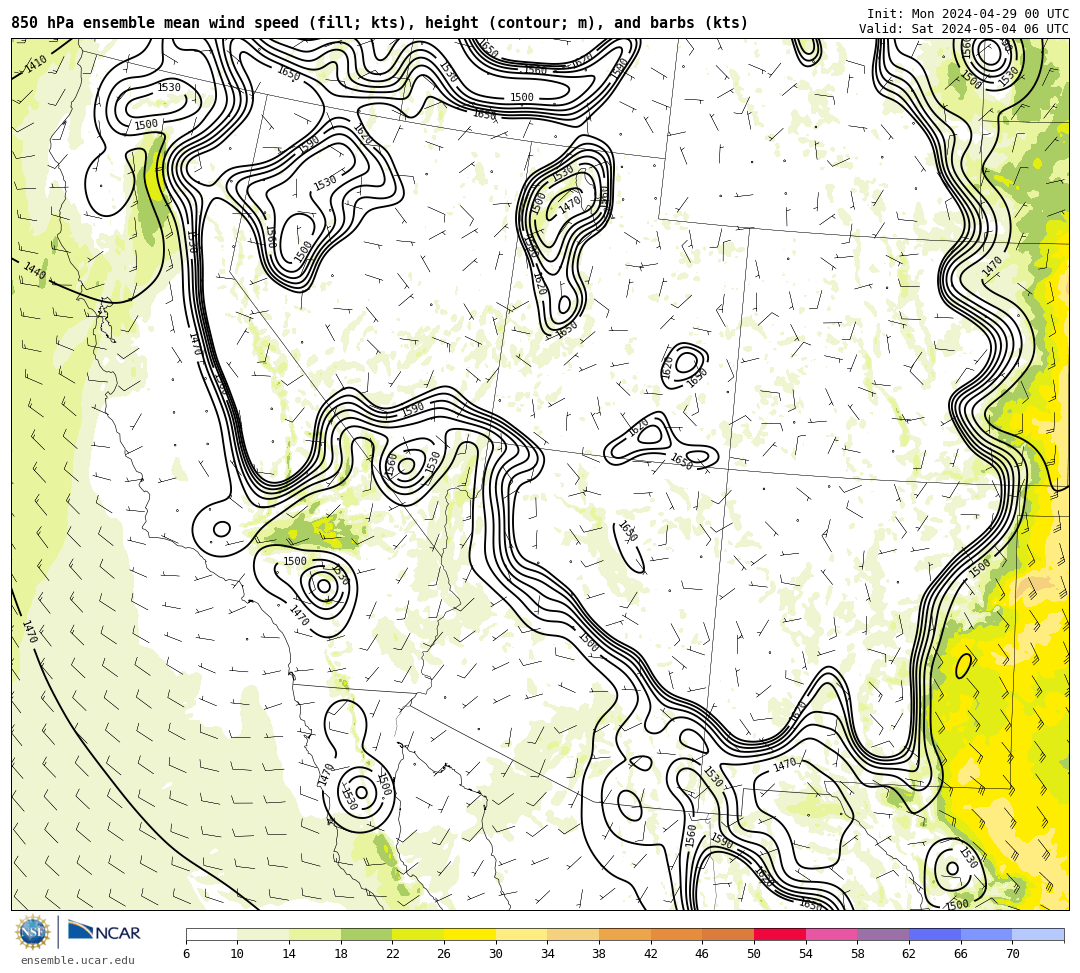The image size is (1080, 973).
Task: Pick the blue 62–66 kts legend swatch
Action: (x=935, y=934)
